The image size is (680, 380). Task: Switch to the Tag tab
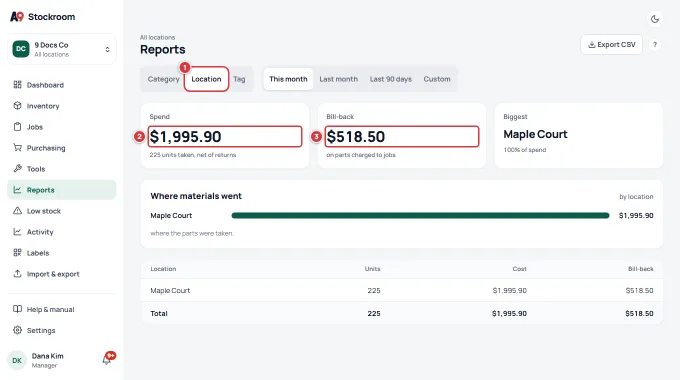point(239,79)
